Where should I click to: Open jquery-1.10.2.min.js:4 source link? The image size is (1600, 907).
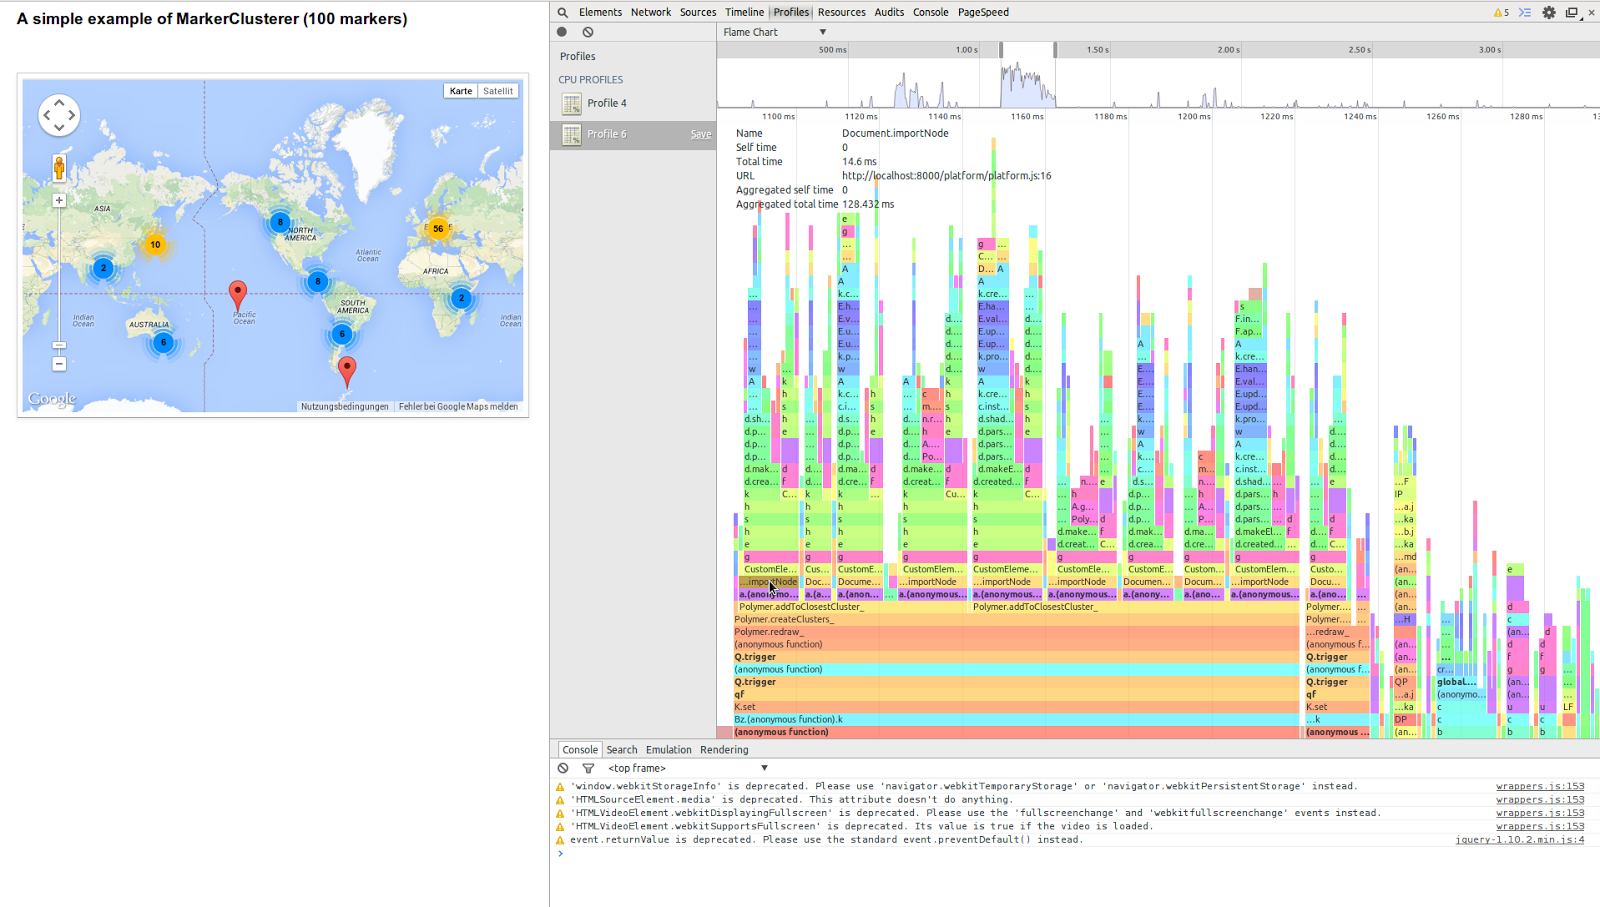(x=1519, y=840)
